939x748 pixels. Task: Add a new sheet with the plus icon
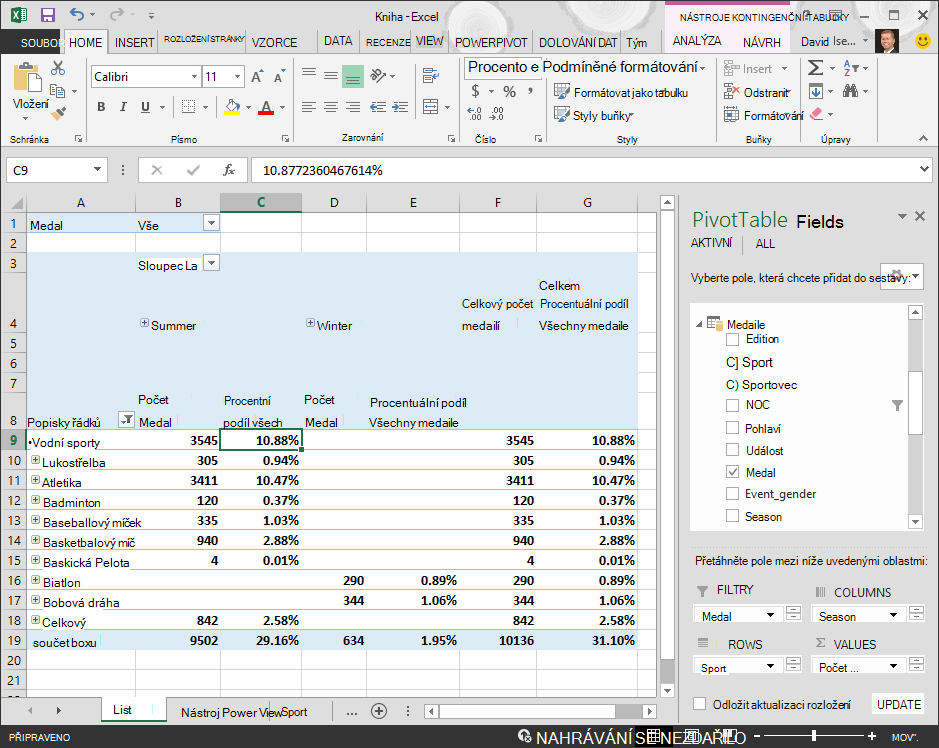click(378, 711)
